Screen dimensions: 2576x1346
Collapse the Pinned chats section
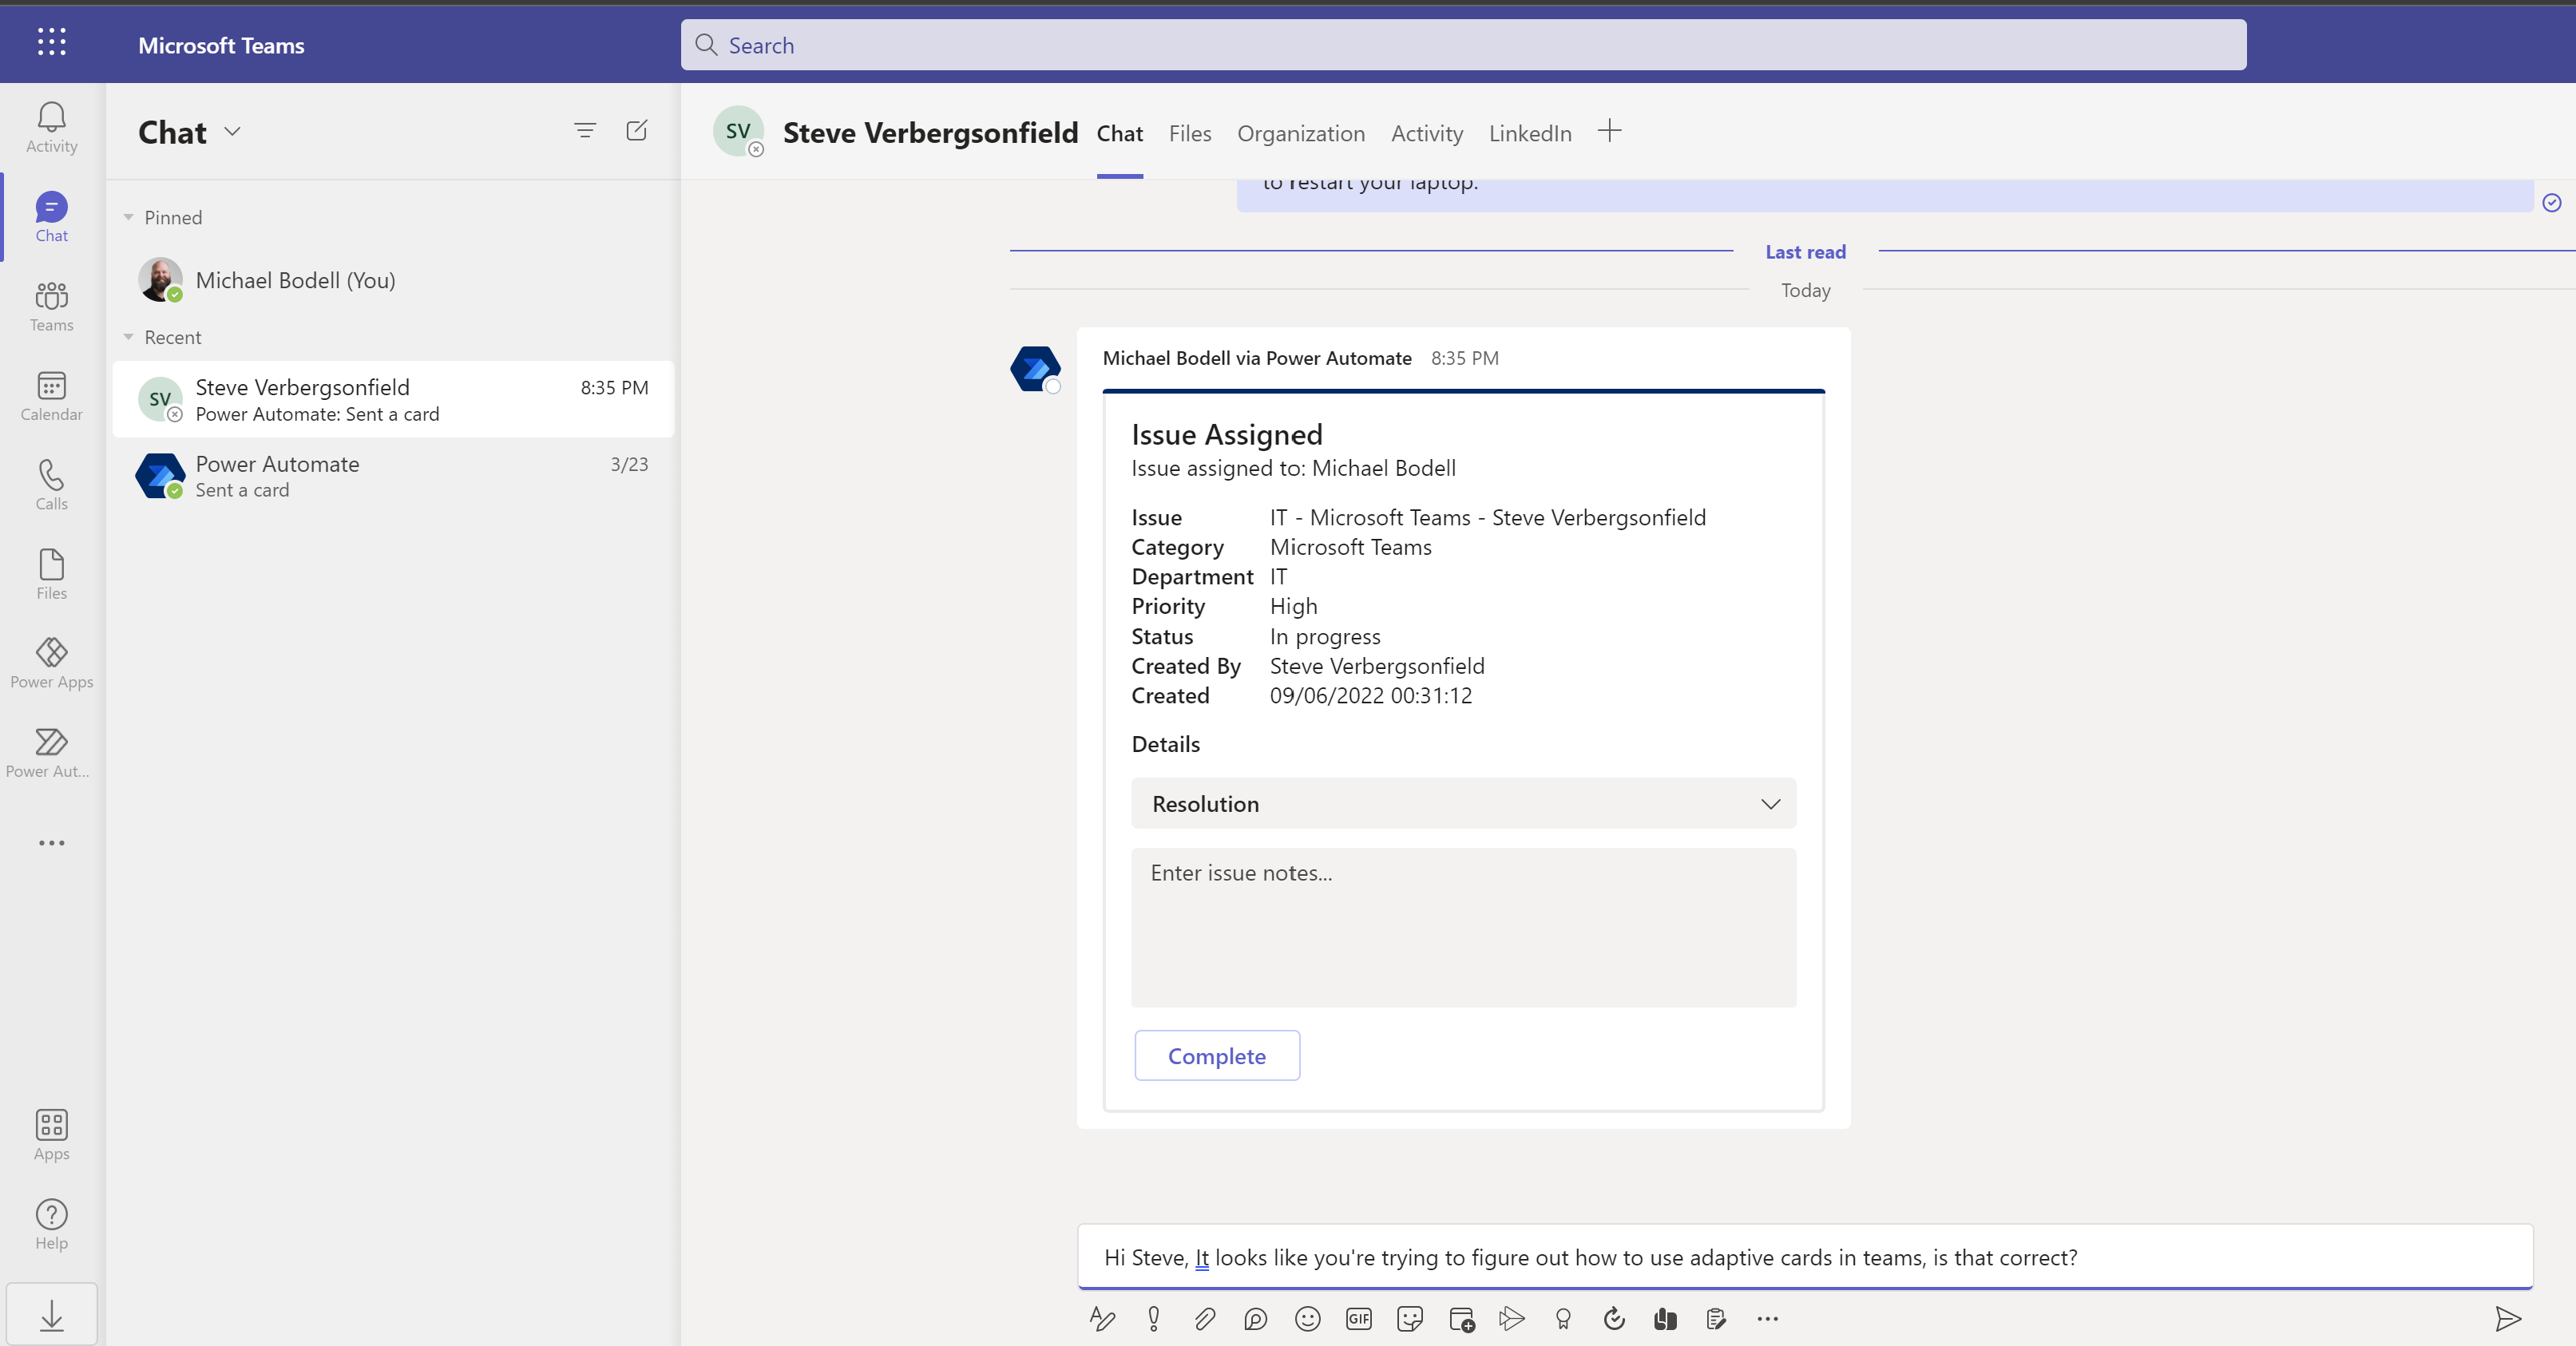coord(128,217)
